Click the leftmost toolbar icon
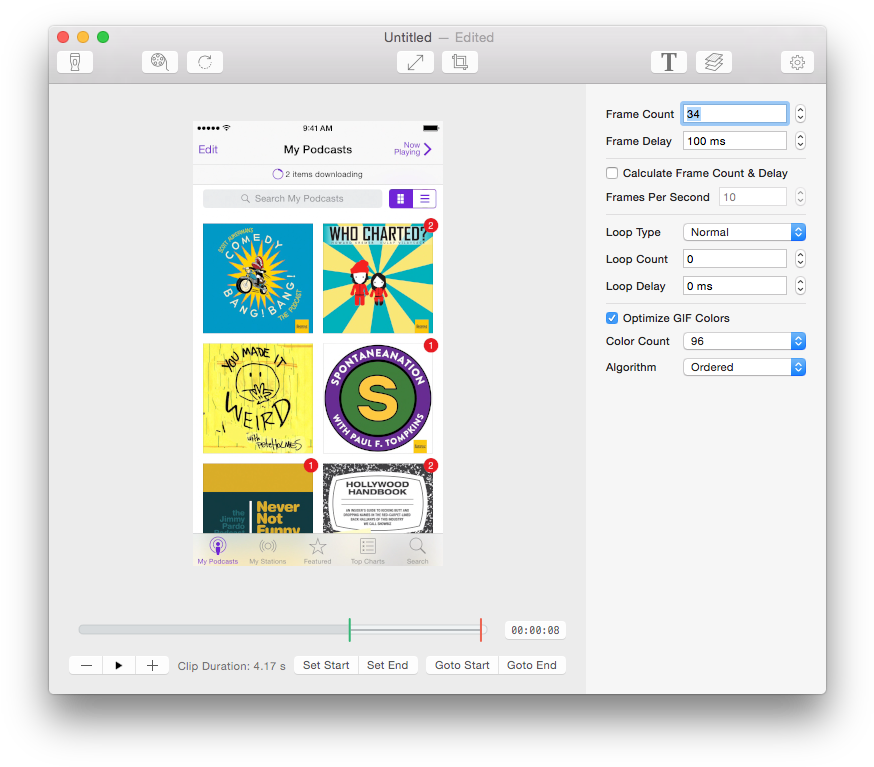 point(75,62)
